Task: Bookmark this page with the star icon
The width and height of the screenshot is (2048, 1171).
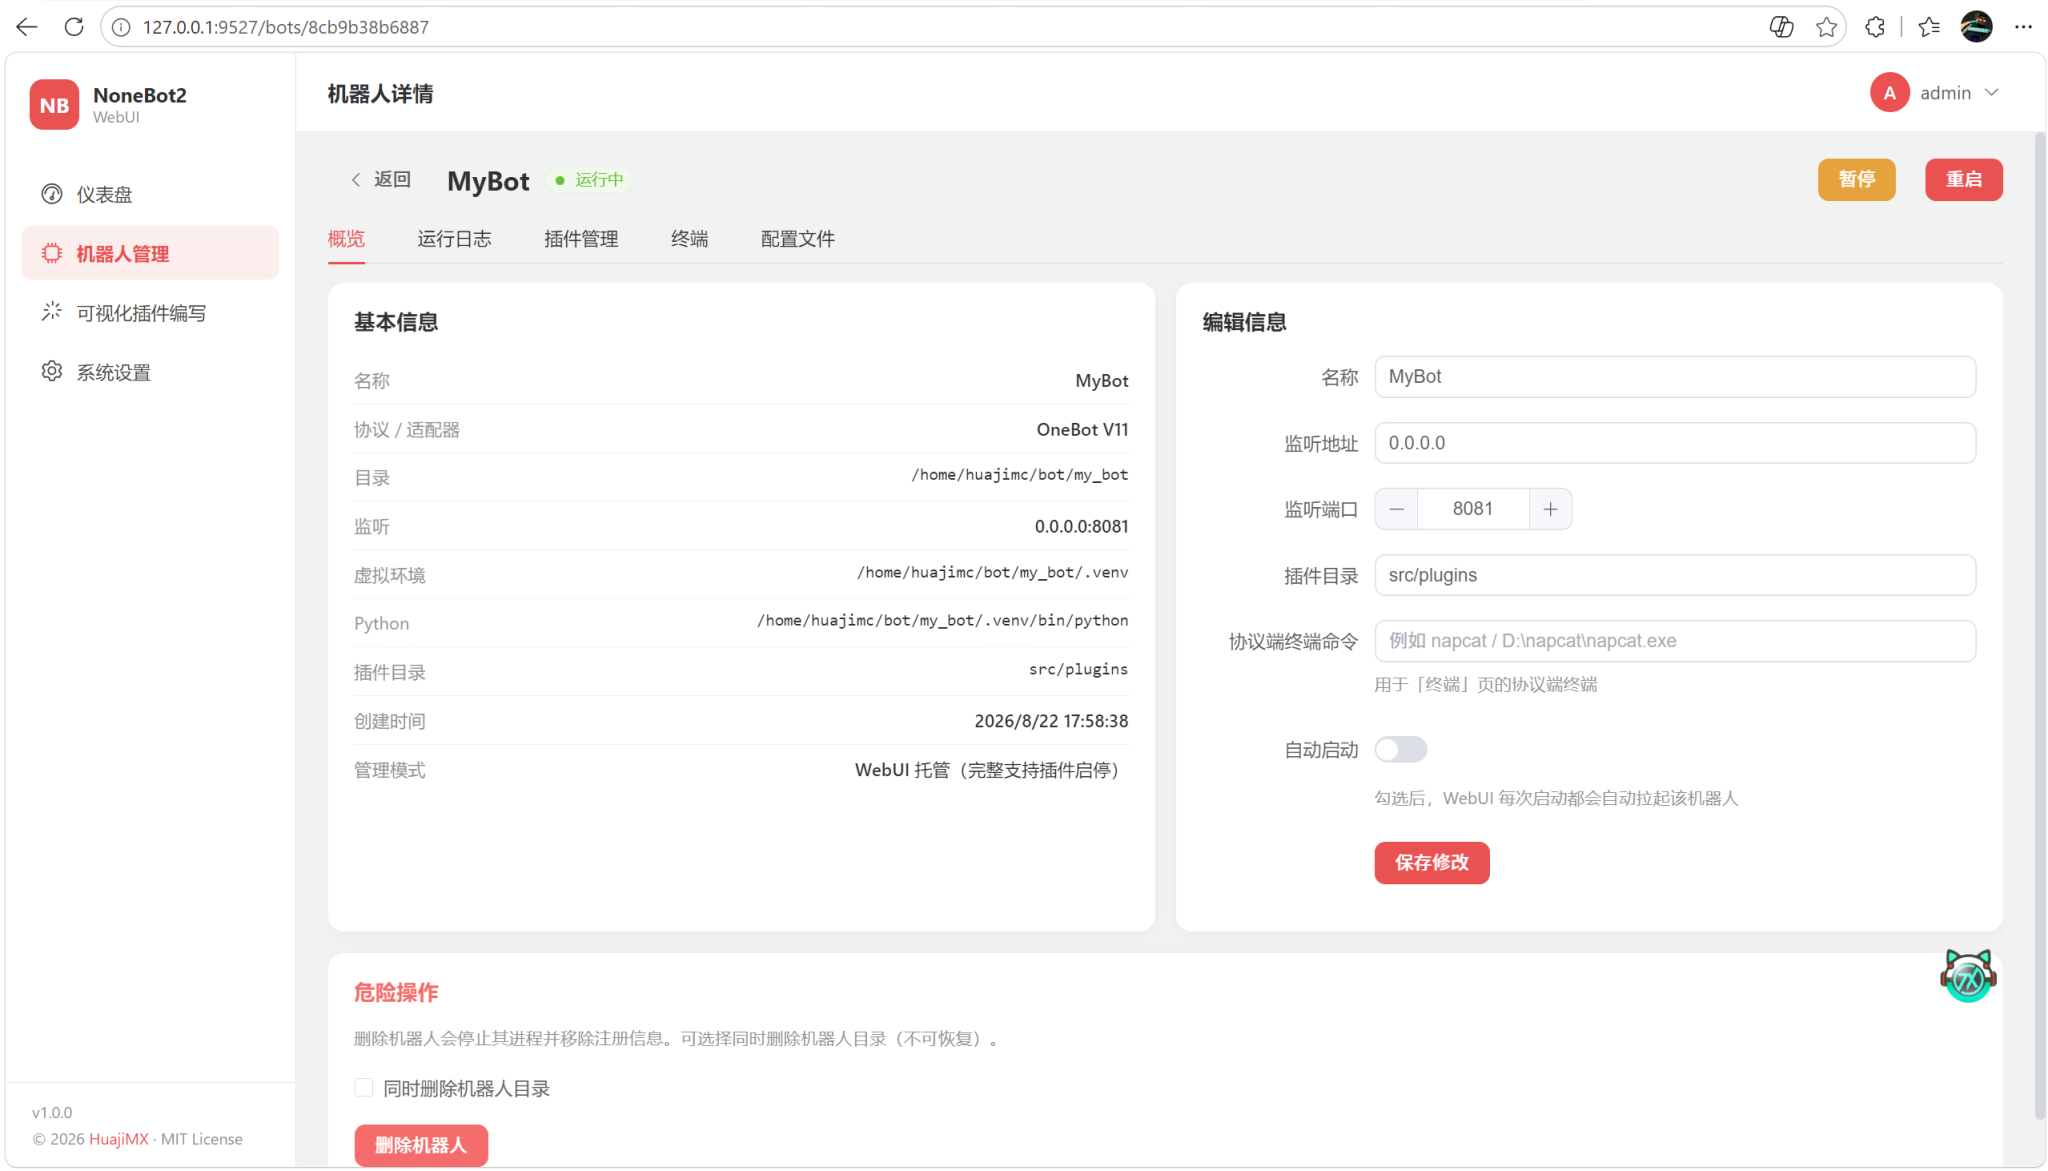Action: coord(1826,27)
